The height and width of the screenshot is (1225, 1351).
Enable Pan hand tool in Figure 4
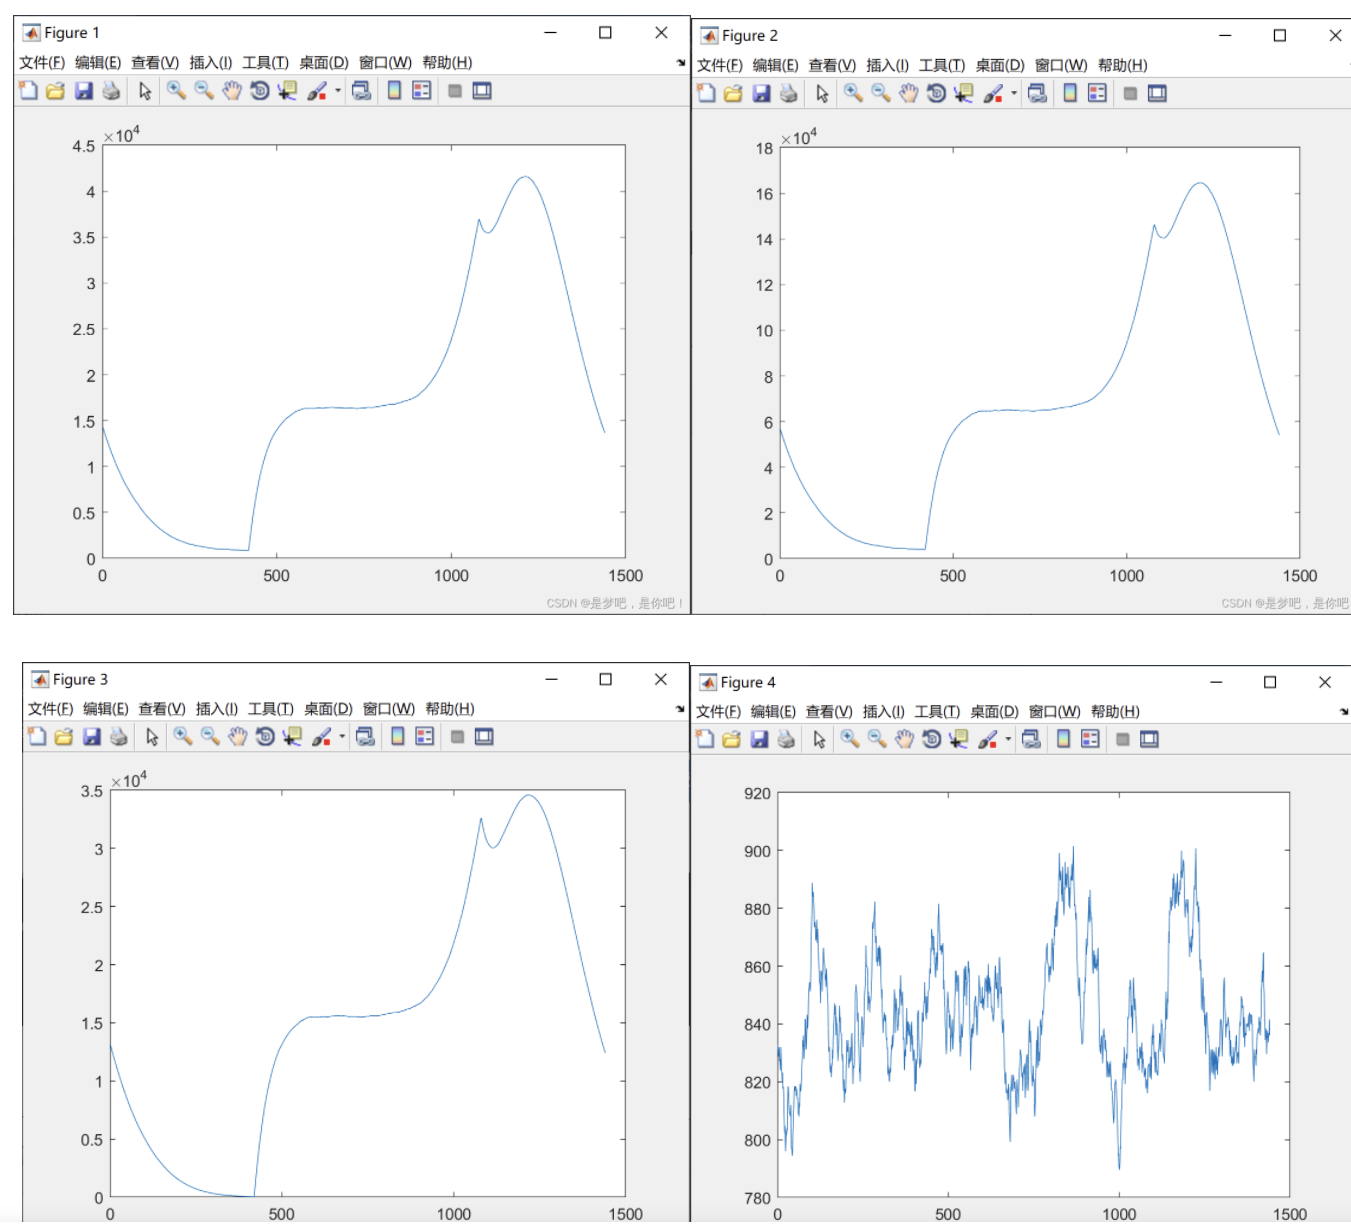click(x=904, y=740)
